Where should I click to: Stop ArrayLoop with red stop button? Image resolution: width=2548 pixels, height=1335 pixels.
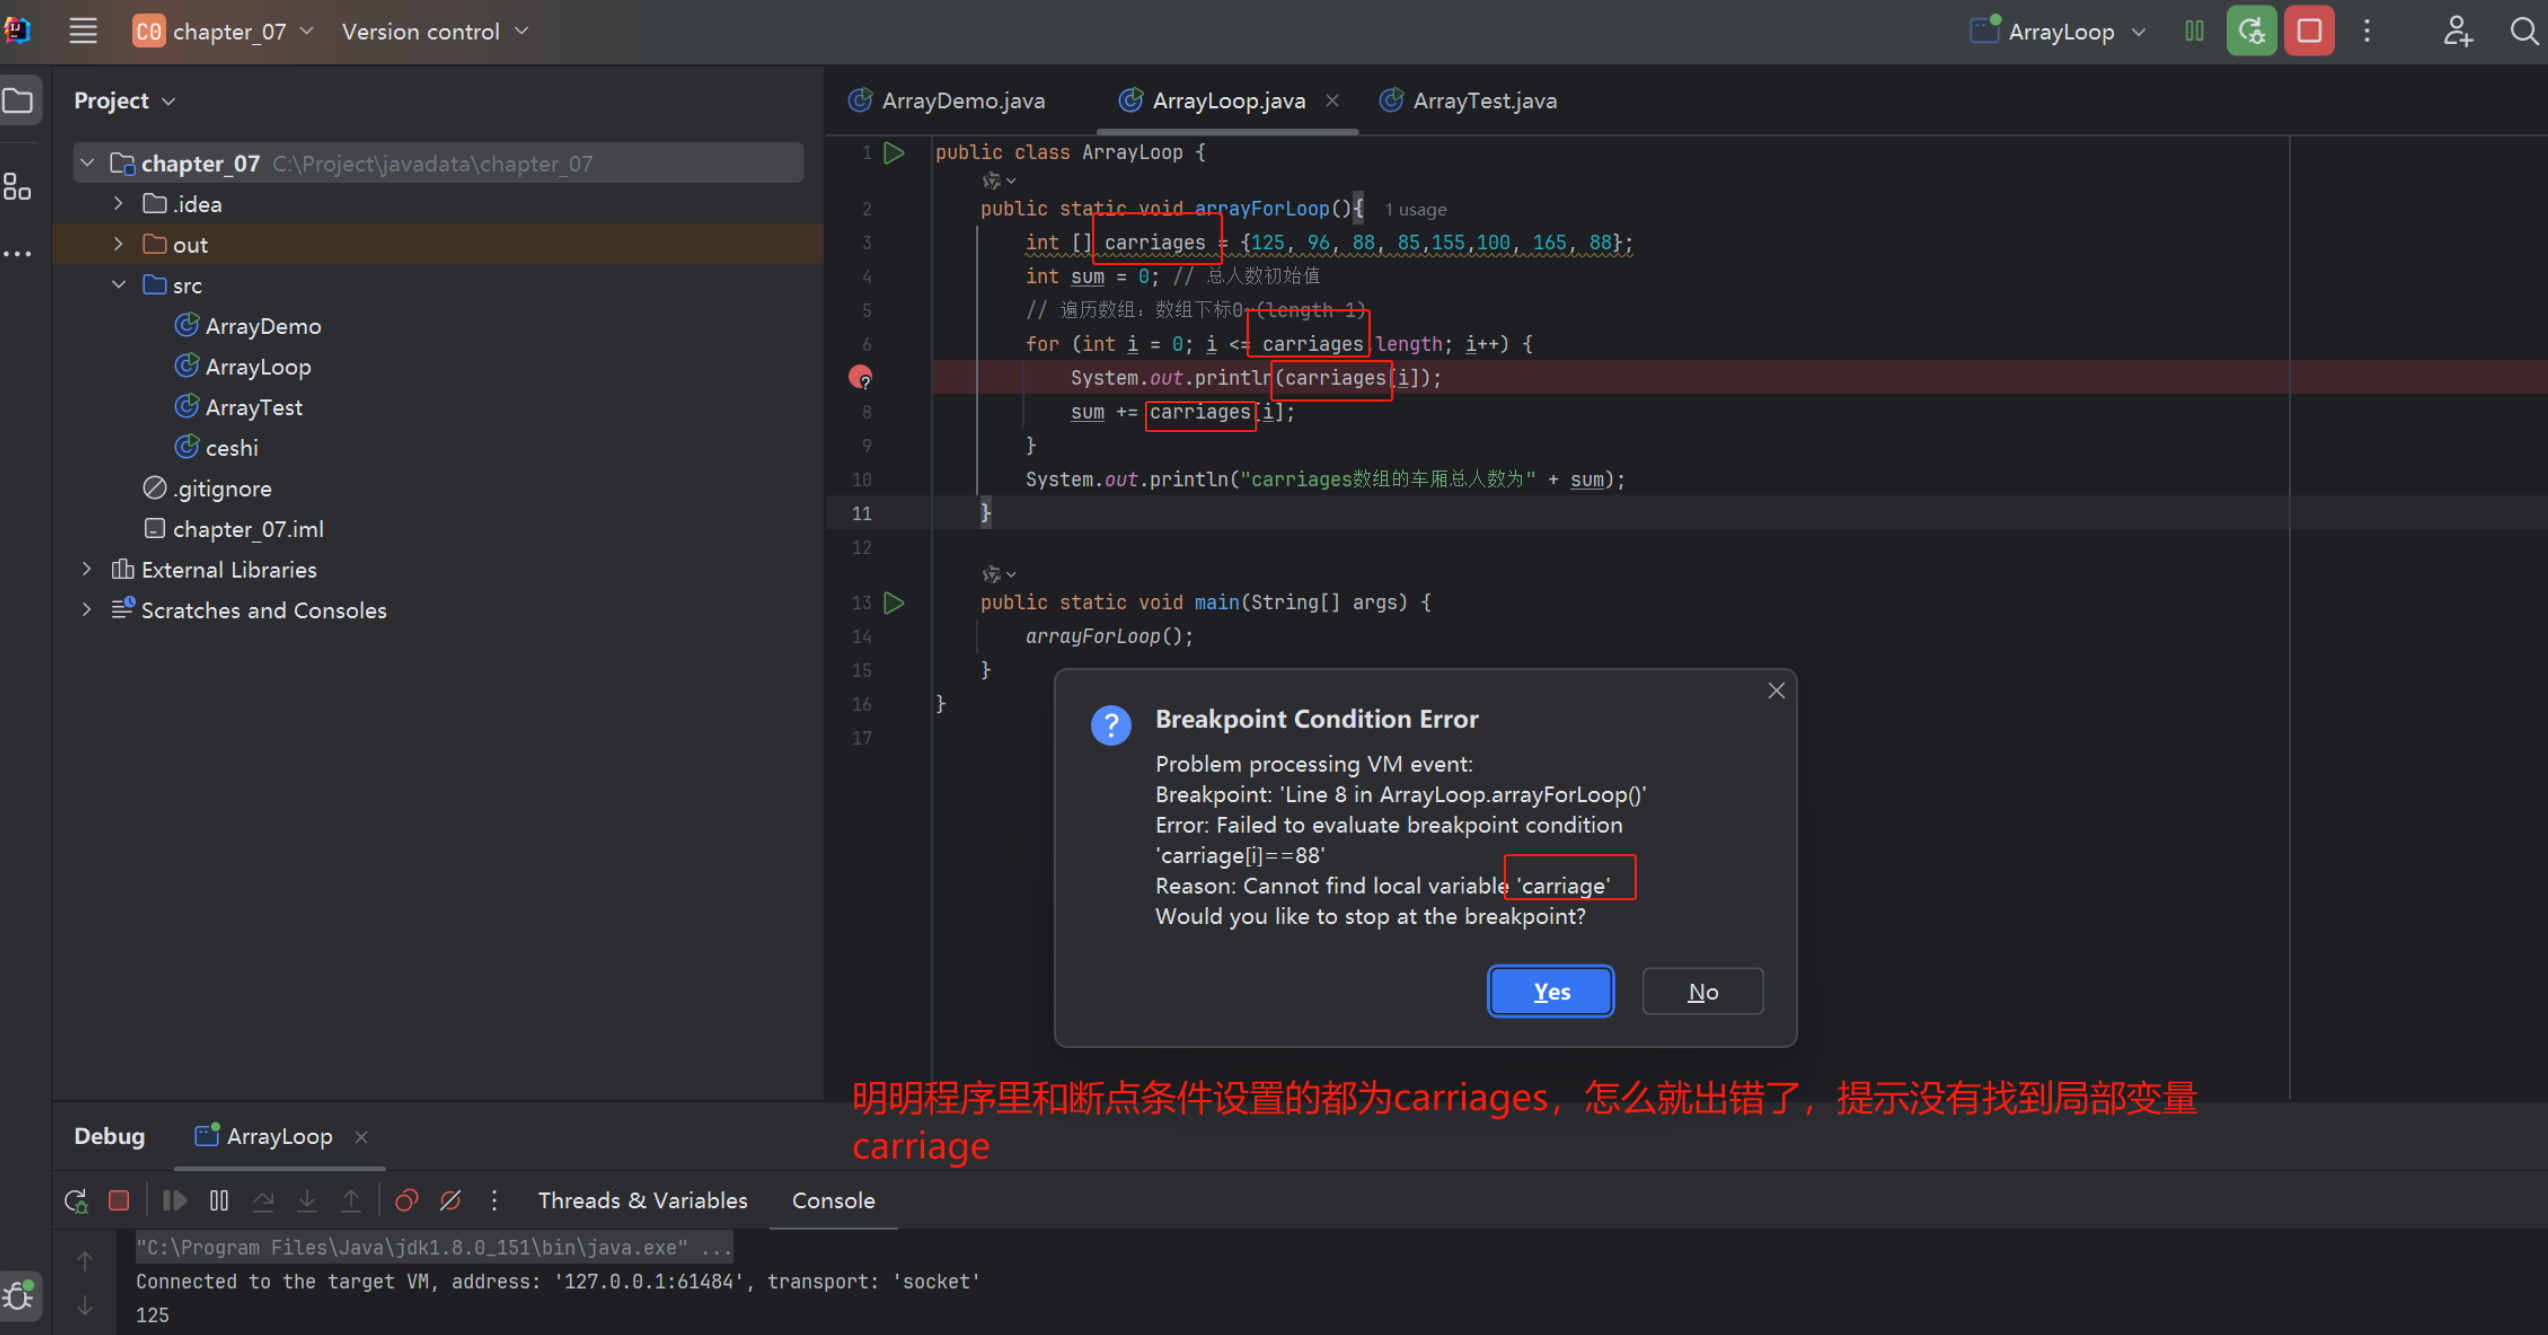point(2309,31)
